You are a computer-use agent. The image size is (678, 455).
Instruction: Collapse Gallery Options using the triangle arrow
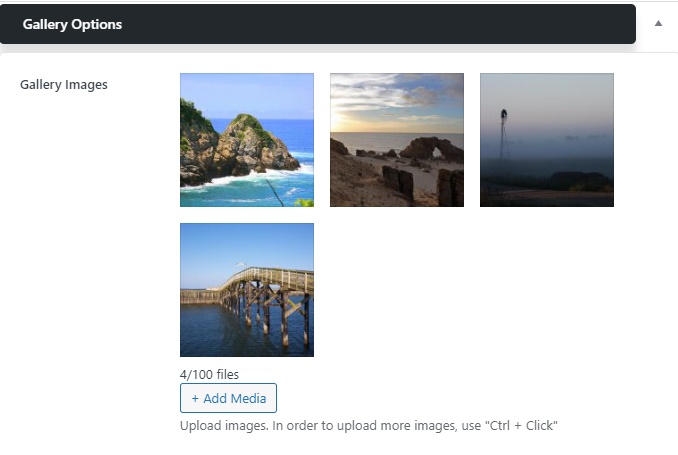click(x=658, y=23)
